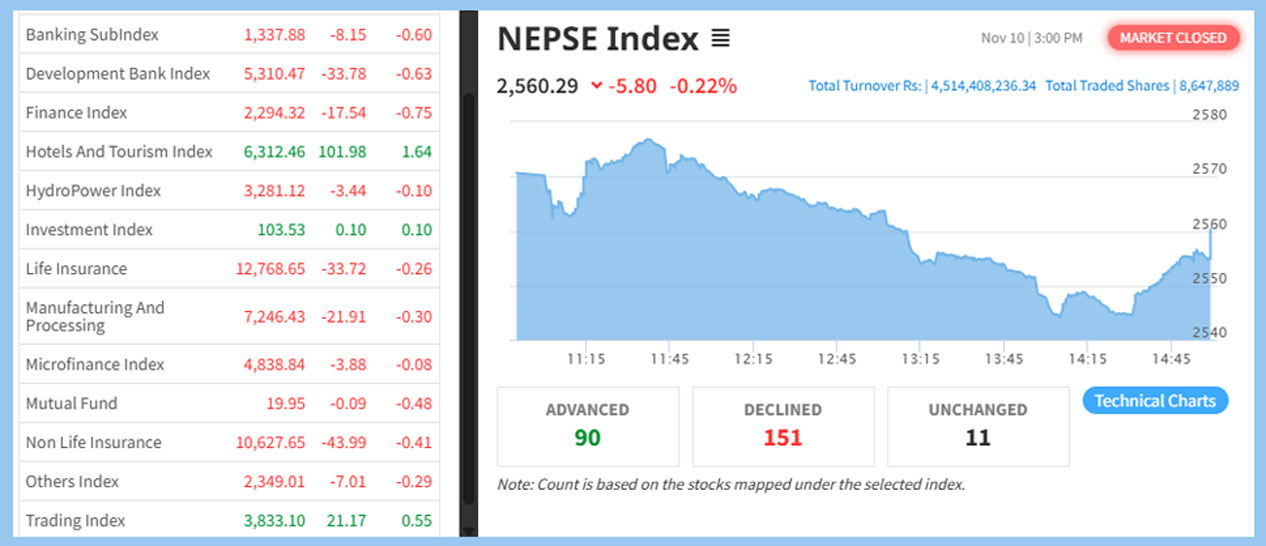
Task: Click the Market Closed status badge
Action: coord(1173,38)
